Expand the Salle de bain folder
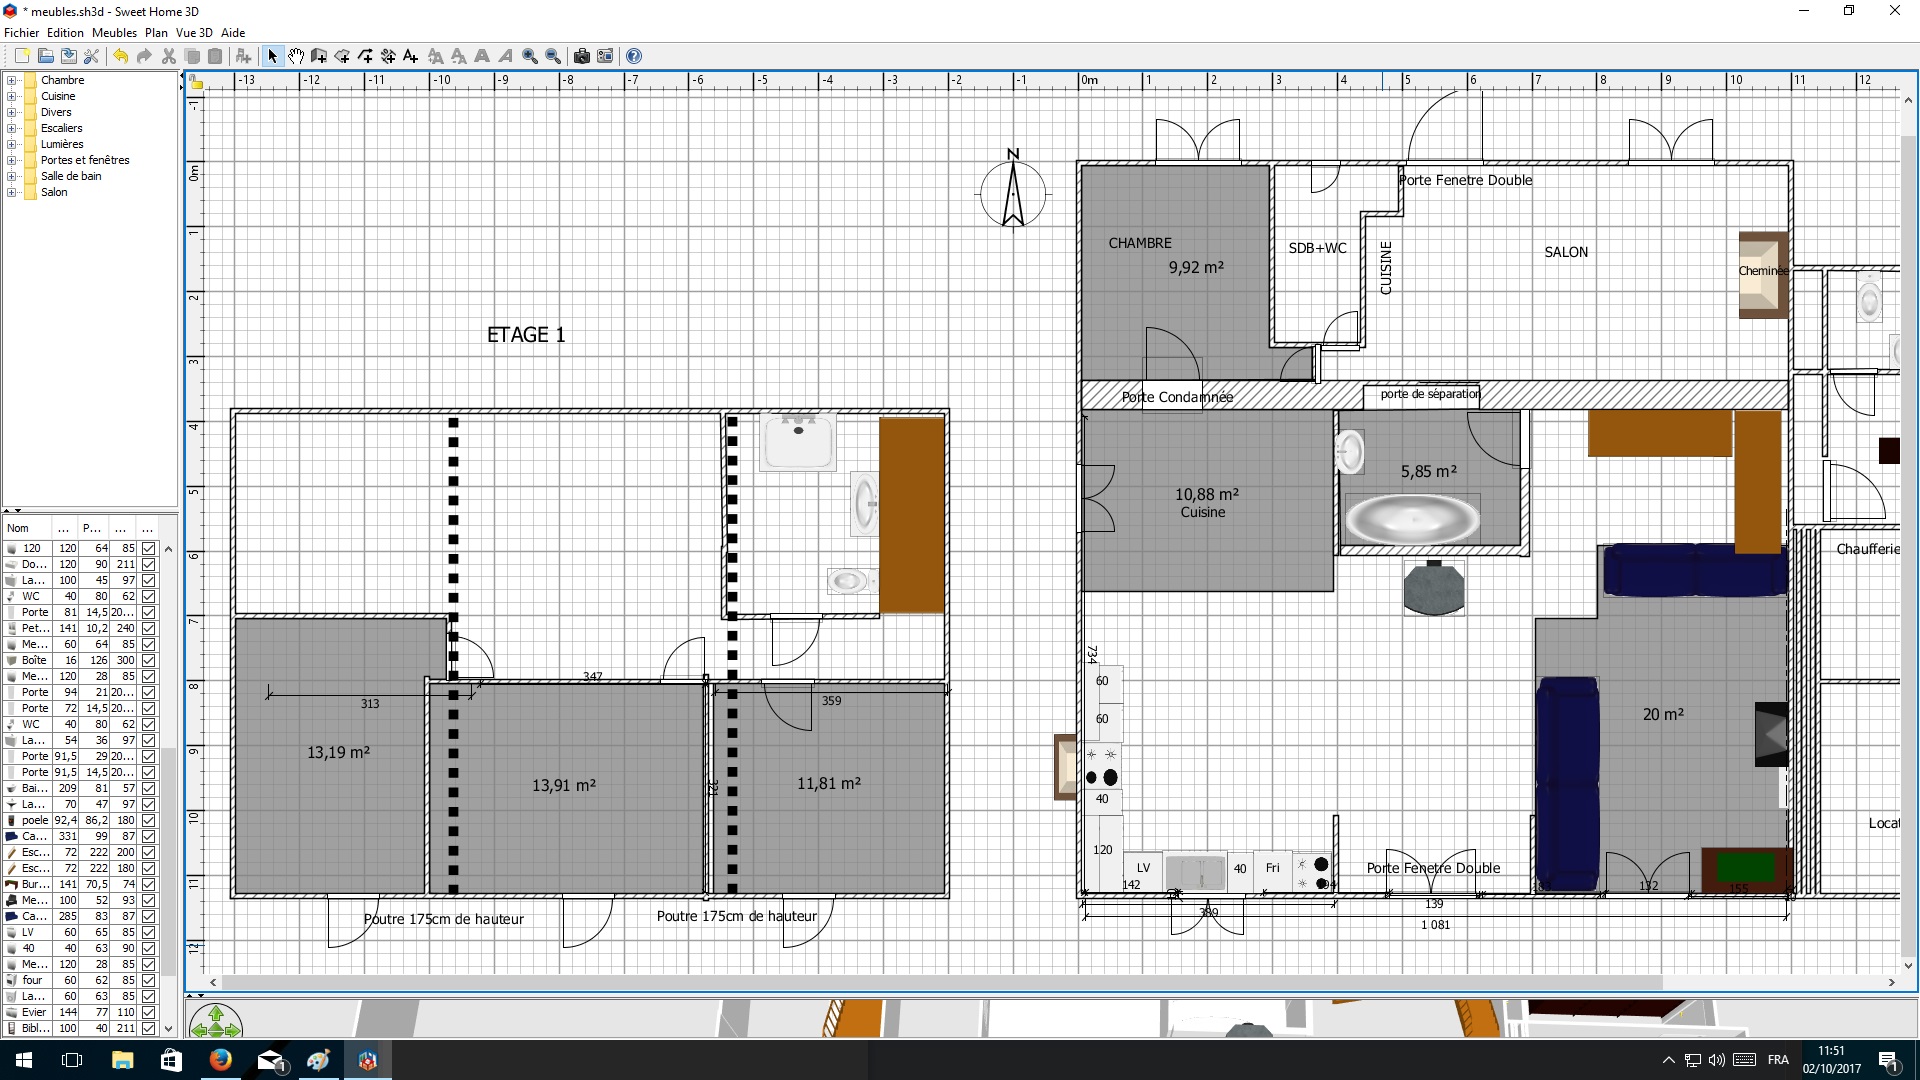The image size is (1920, 1080). (x=12, y=176)
